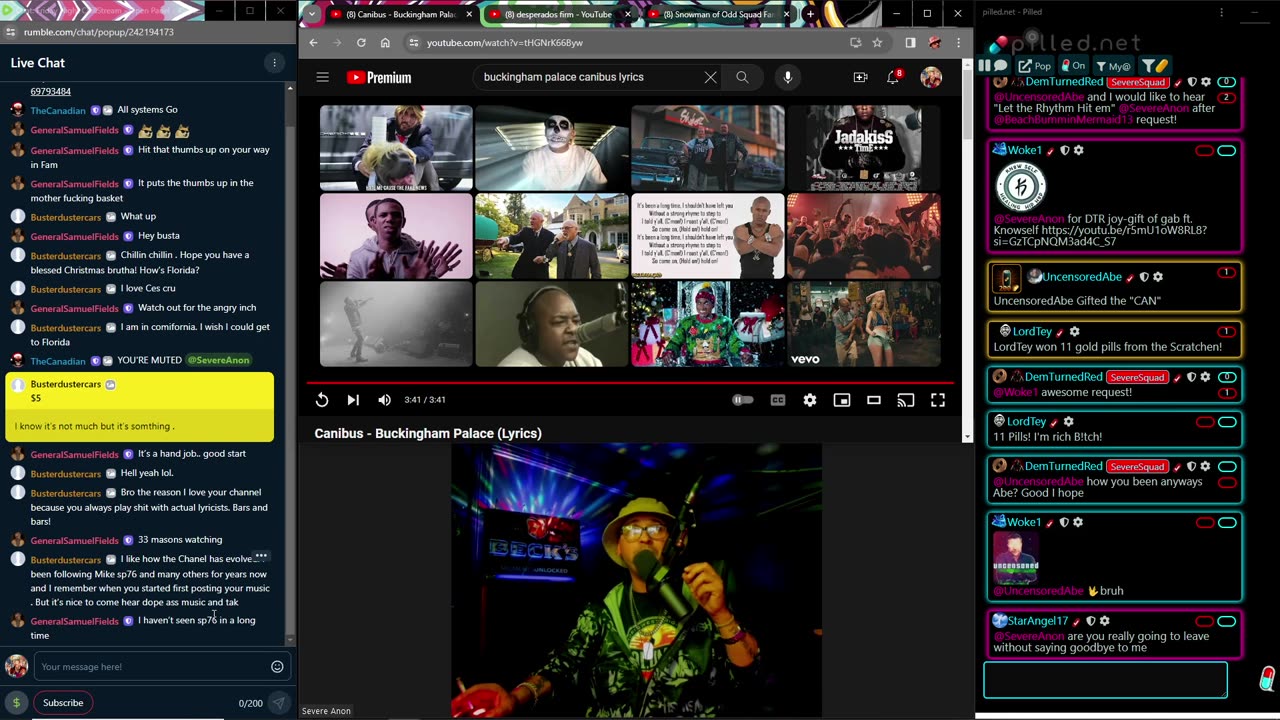Image resolution: width=1280 pixels, height=720 pixels.
Task: Open the emoji picker in Rumble chat
Action: (277, 667)
